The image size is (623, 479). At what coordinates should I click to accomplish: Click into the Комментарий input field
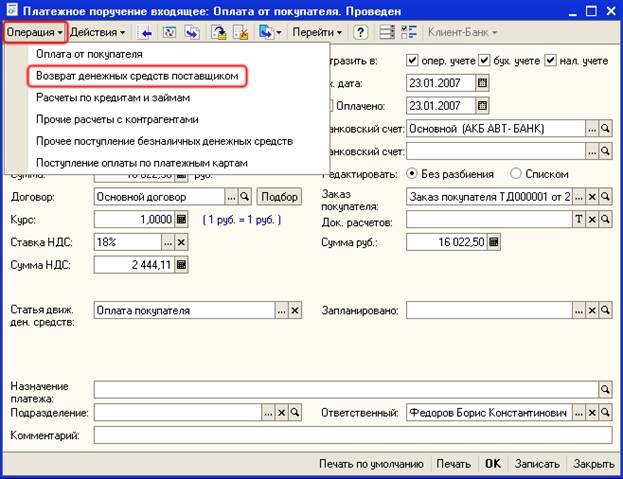click(353, 435)
